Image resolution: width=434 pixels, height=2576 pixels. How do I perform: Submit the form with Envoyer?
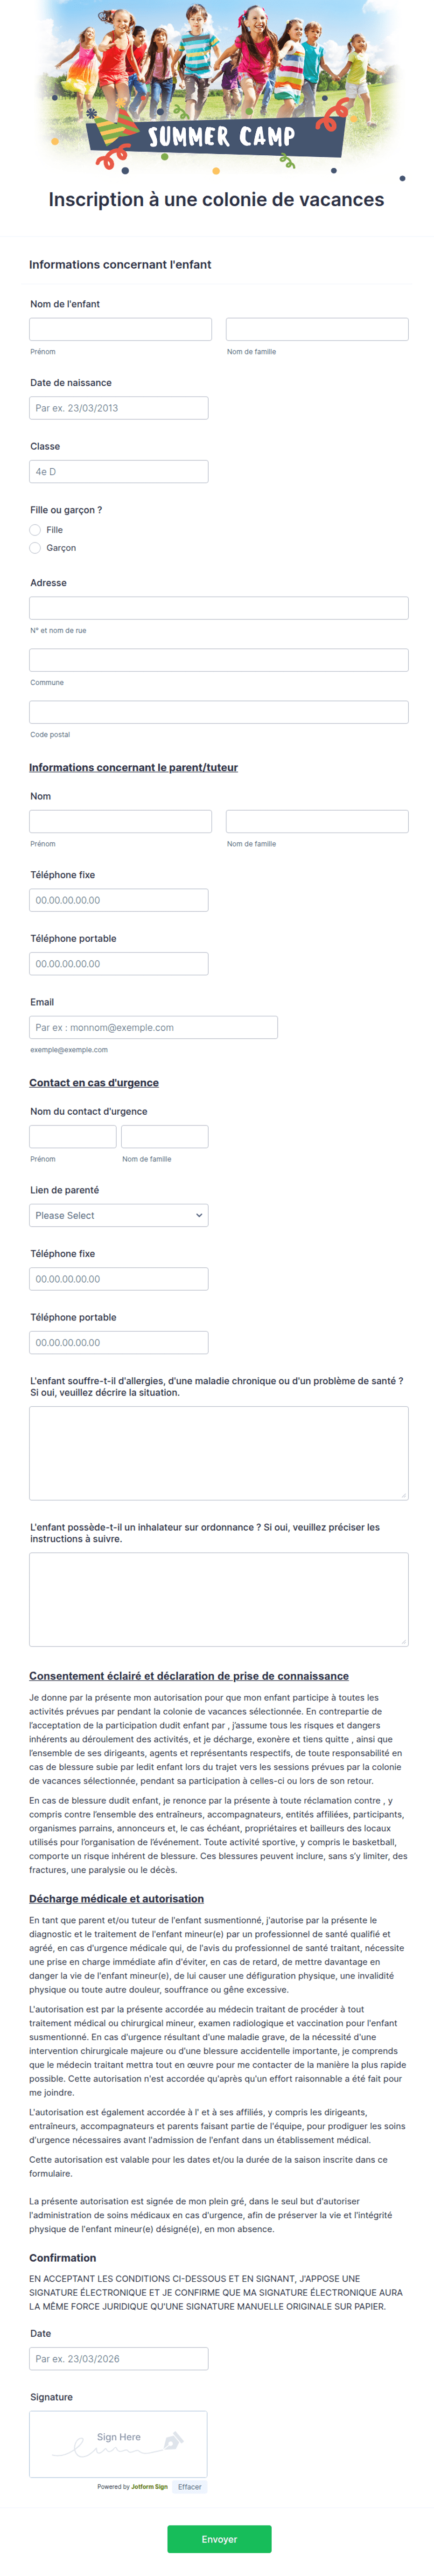click(x=219, y=2538)
